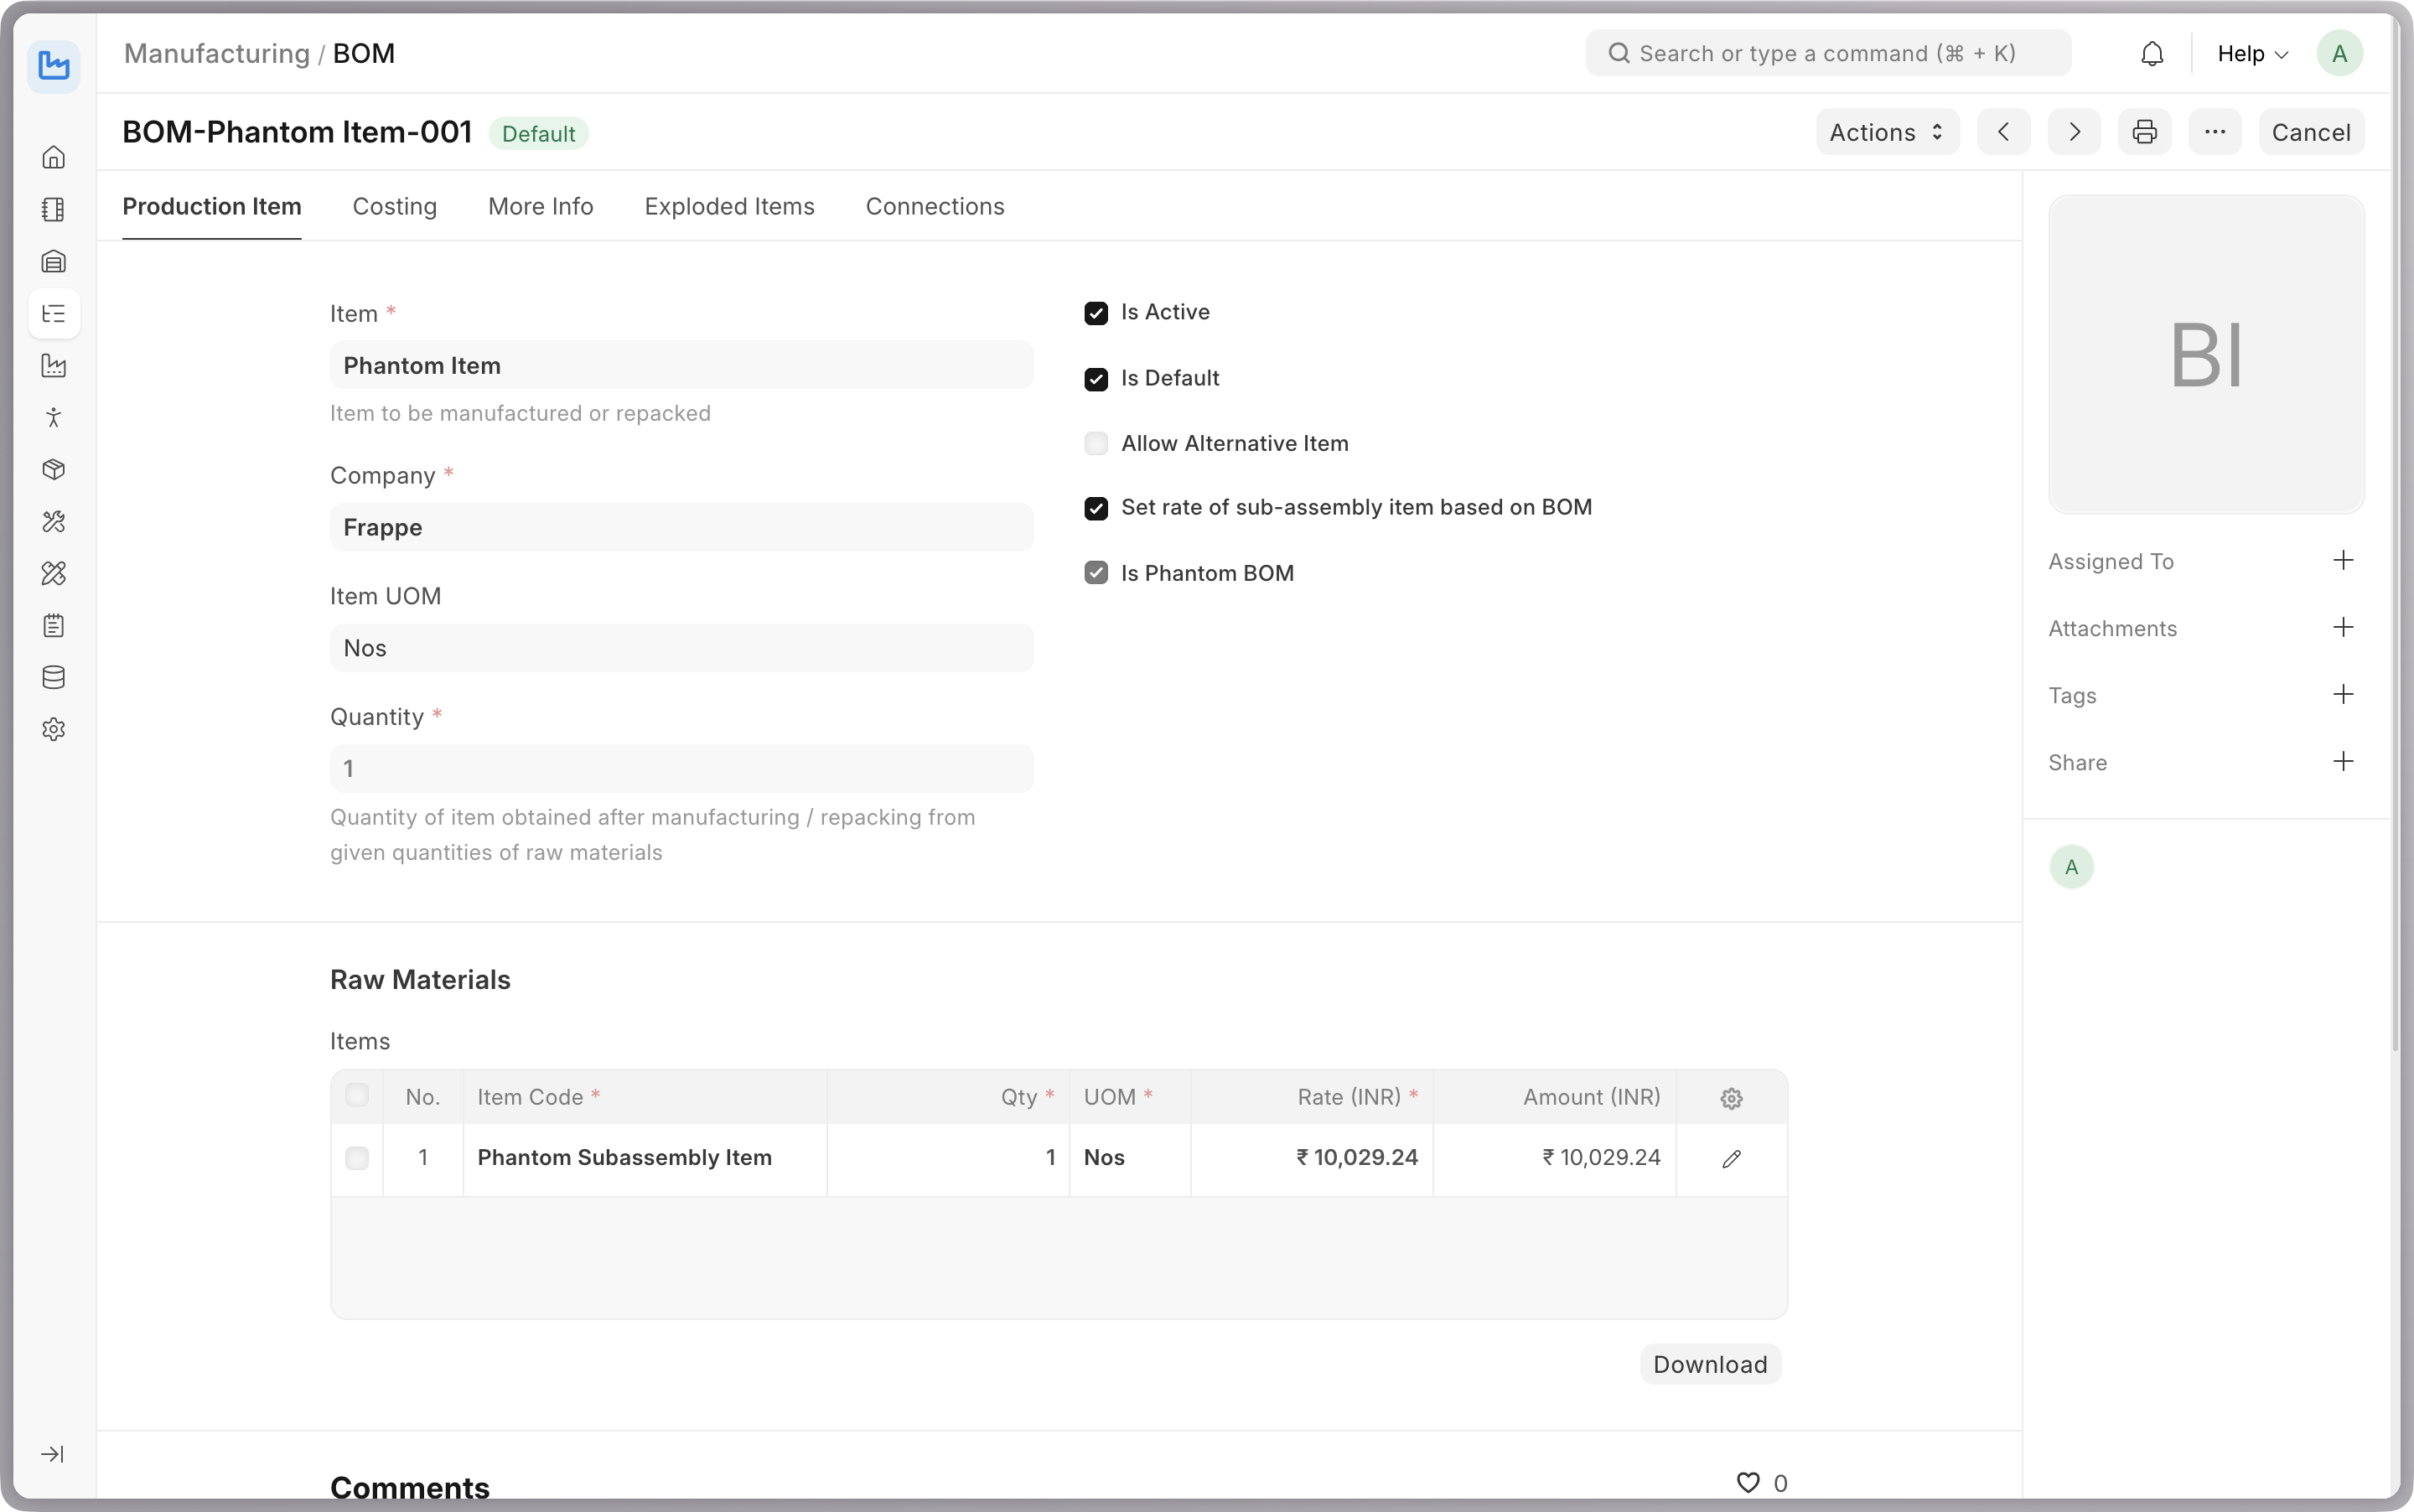
Task: Open the Exploded Items tab
Action: click(729, 206)
